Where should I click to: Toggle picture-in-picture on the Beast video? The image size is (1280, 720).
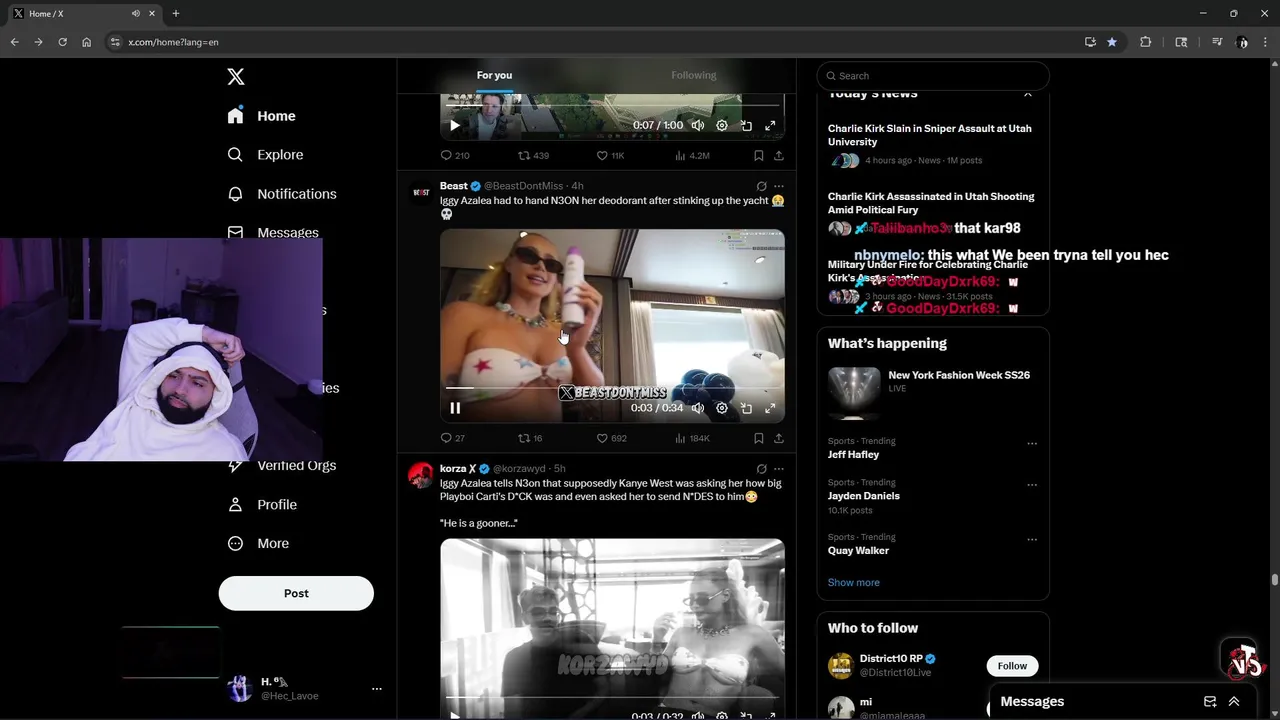746,408
